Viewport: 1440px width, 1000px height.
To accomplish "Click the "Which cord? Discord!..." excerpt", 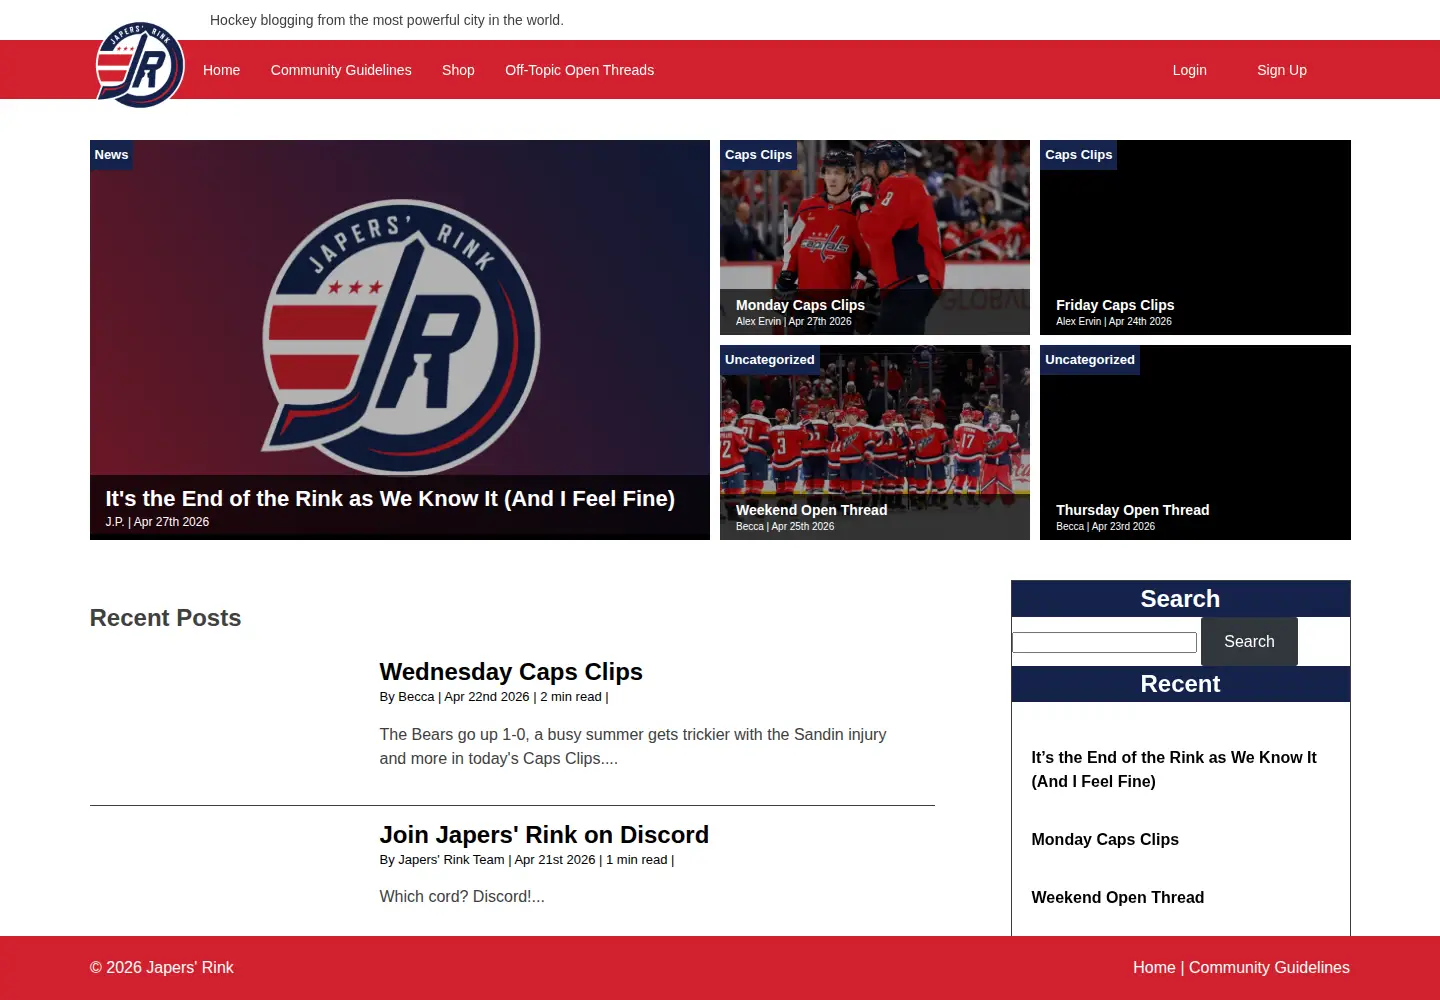I will click(462, 896).
